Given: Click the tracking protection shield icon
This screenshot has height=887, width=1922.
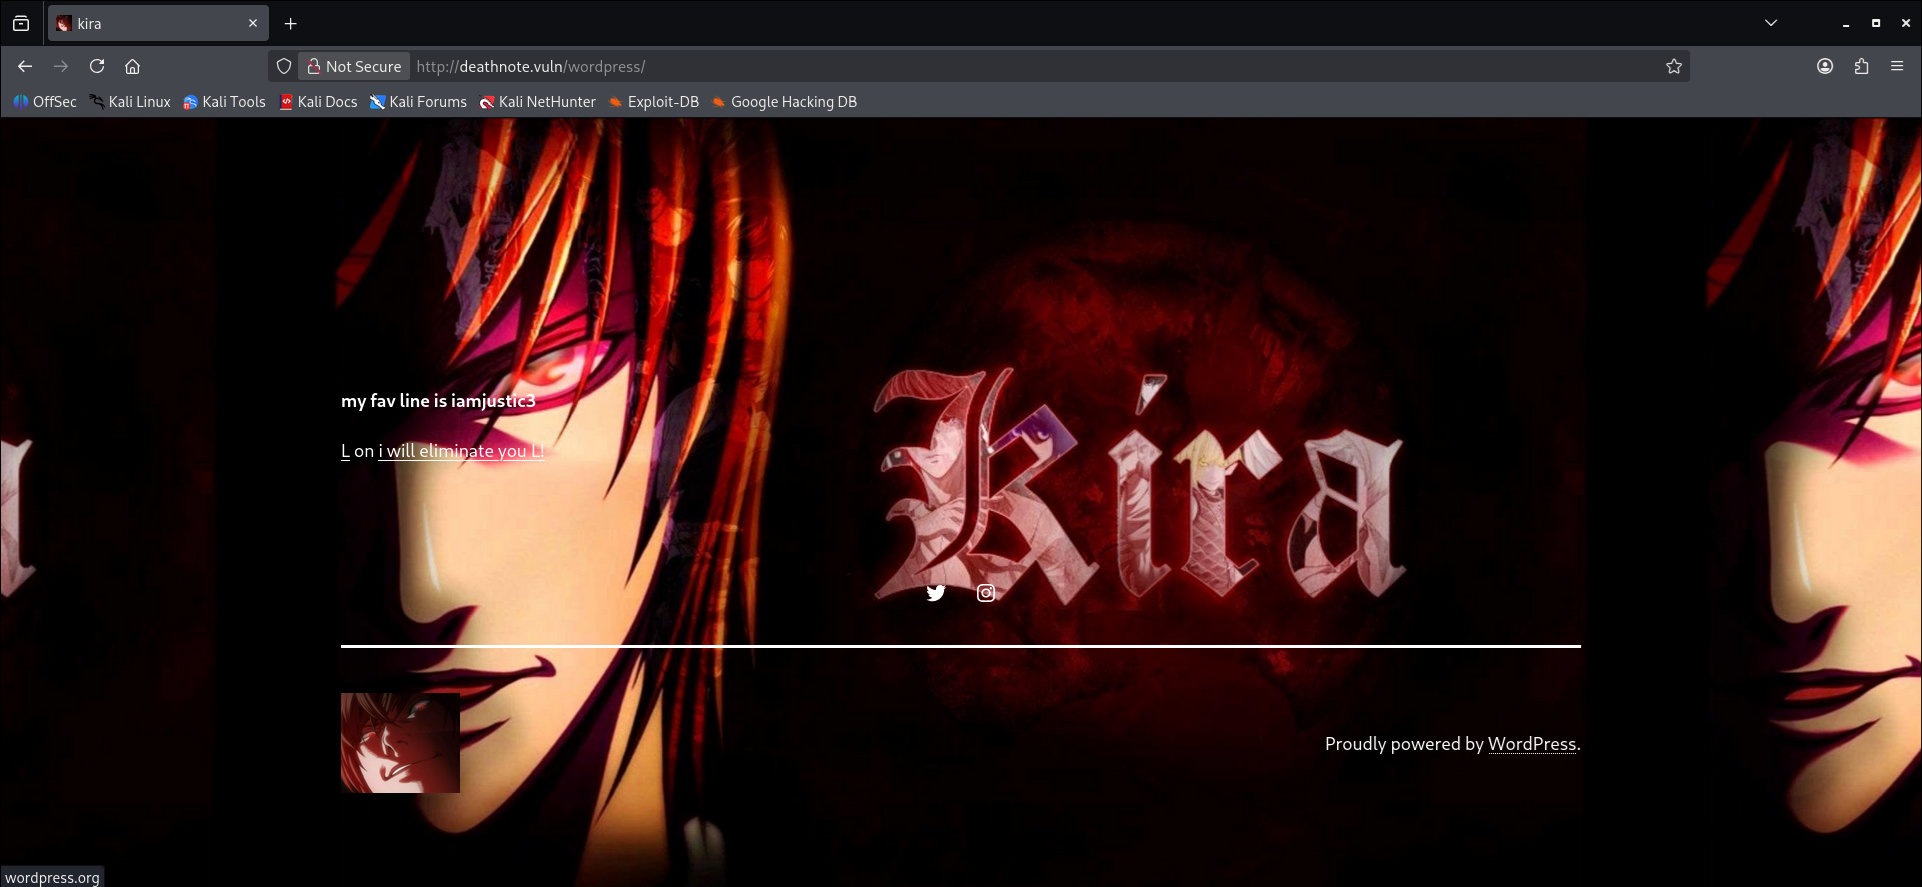Looking at the screenshot, I should [284, 66].
